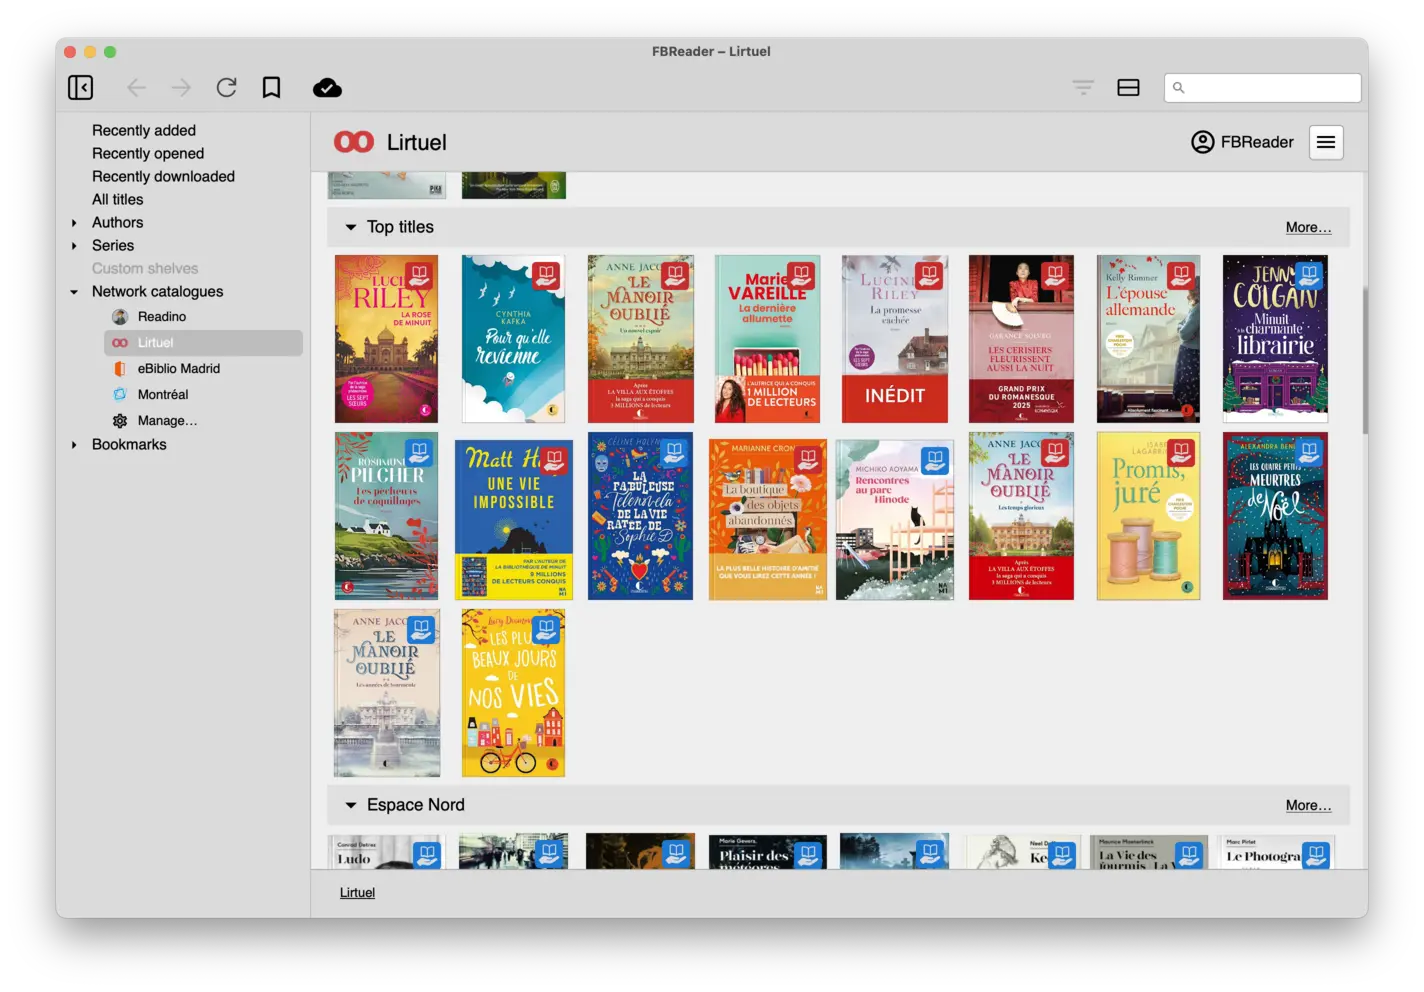This screenshot has width=1424, height=992.
Task: Click the Lirtuel breadcrumb link
Action: coord(357,893)
